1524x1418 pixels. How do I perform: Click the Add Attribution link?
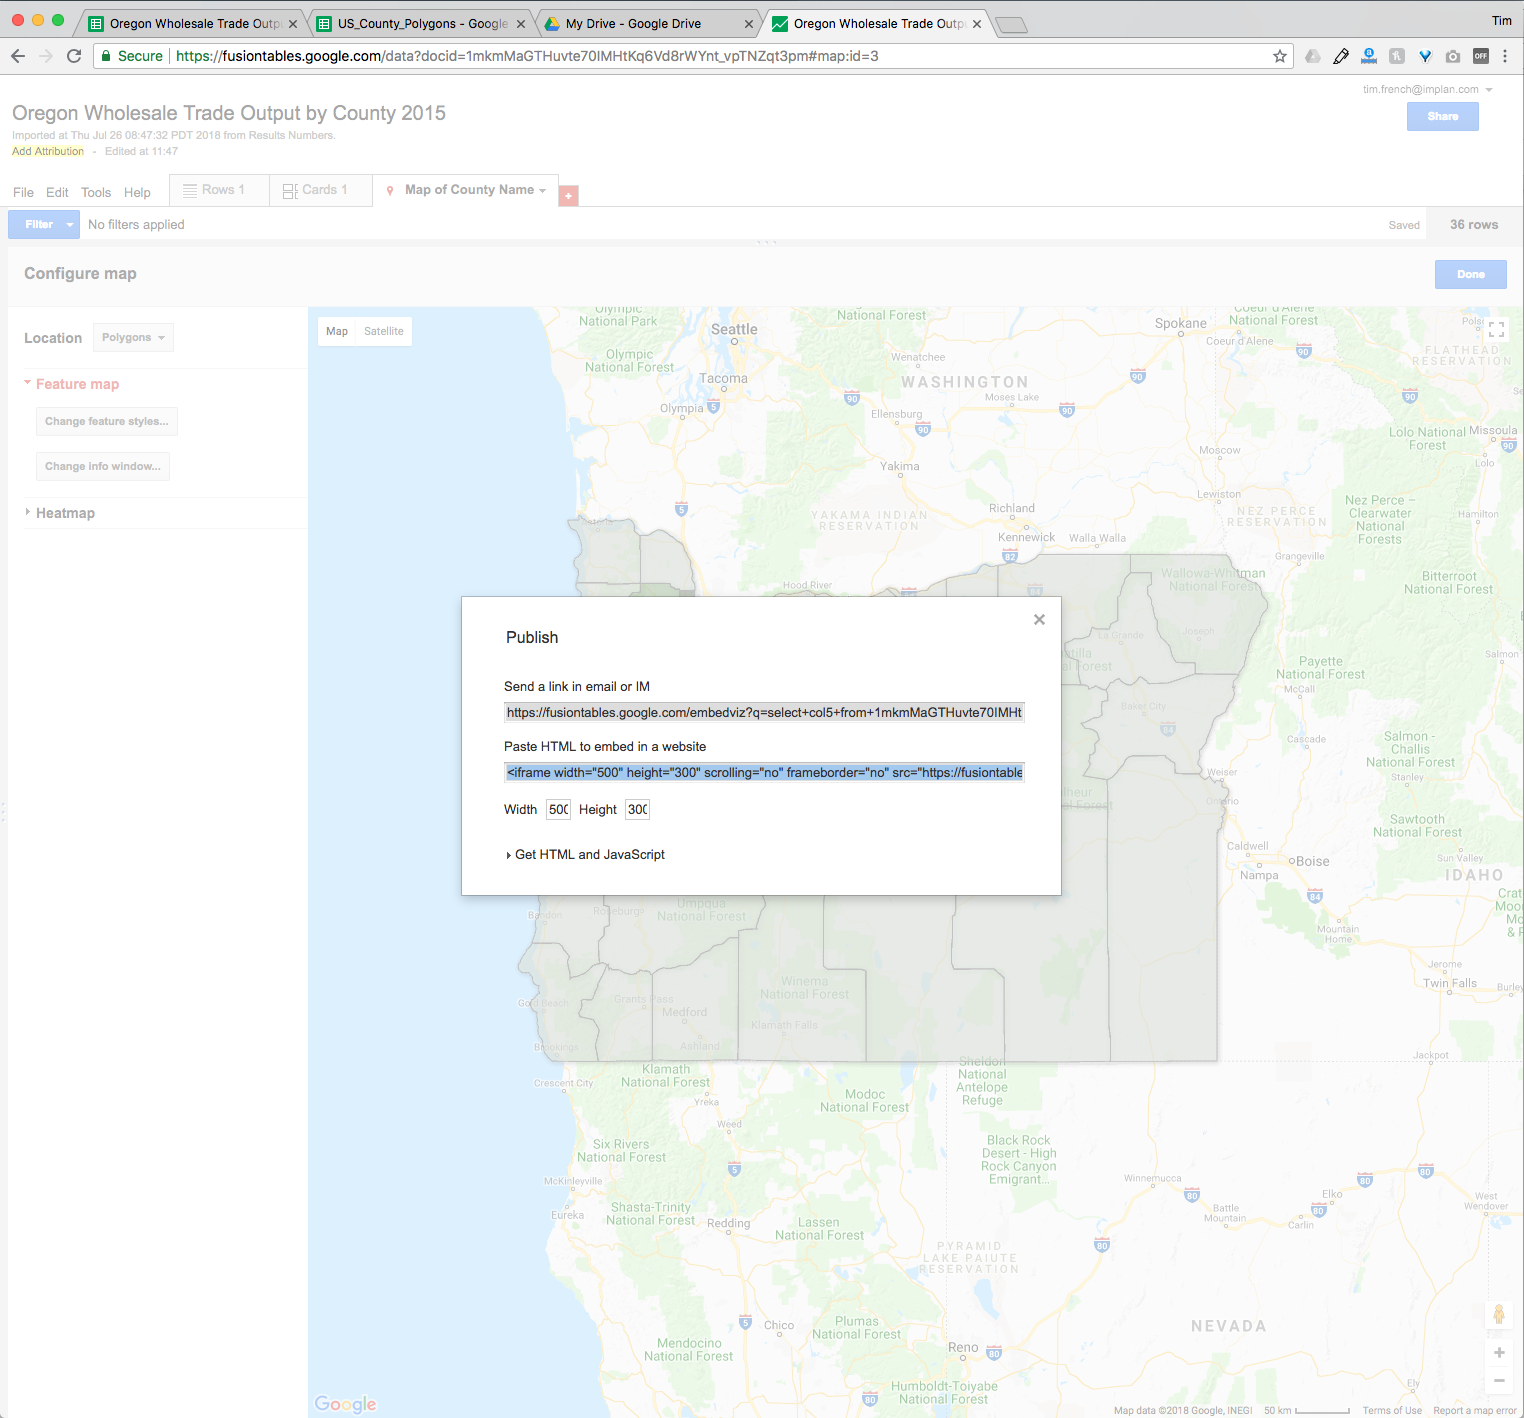[48, 151]
